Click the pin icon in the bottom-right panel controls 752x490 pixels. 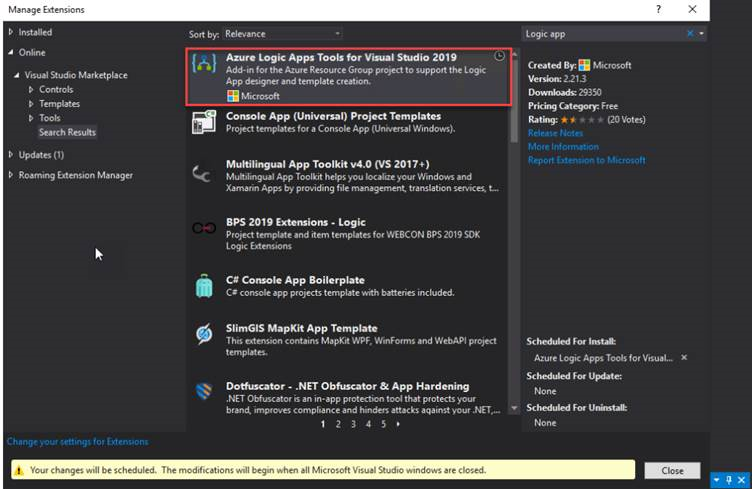tap(729, 479)
